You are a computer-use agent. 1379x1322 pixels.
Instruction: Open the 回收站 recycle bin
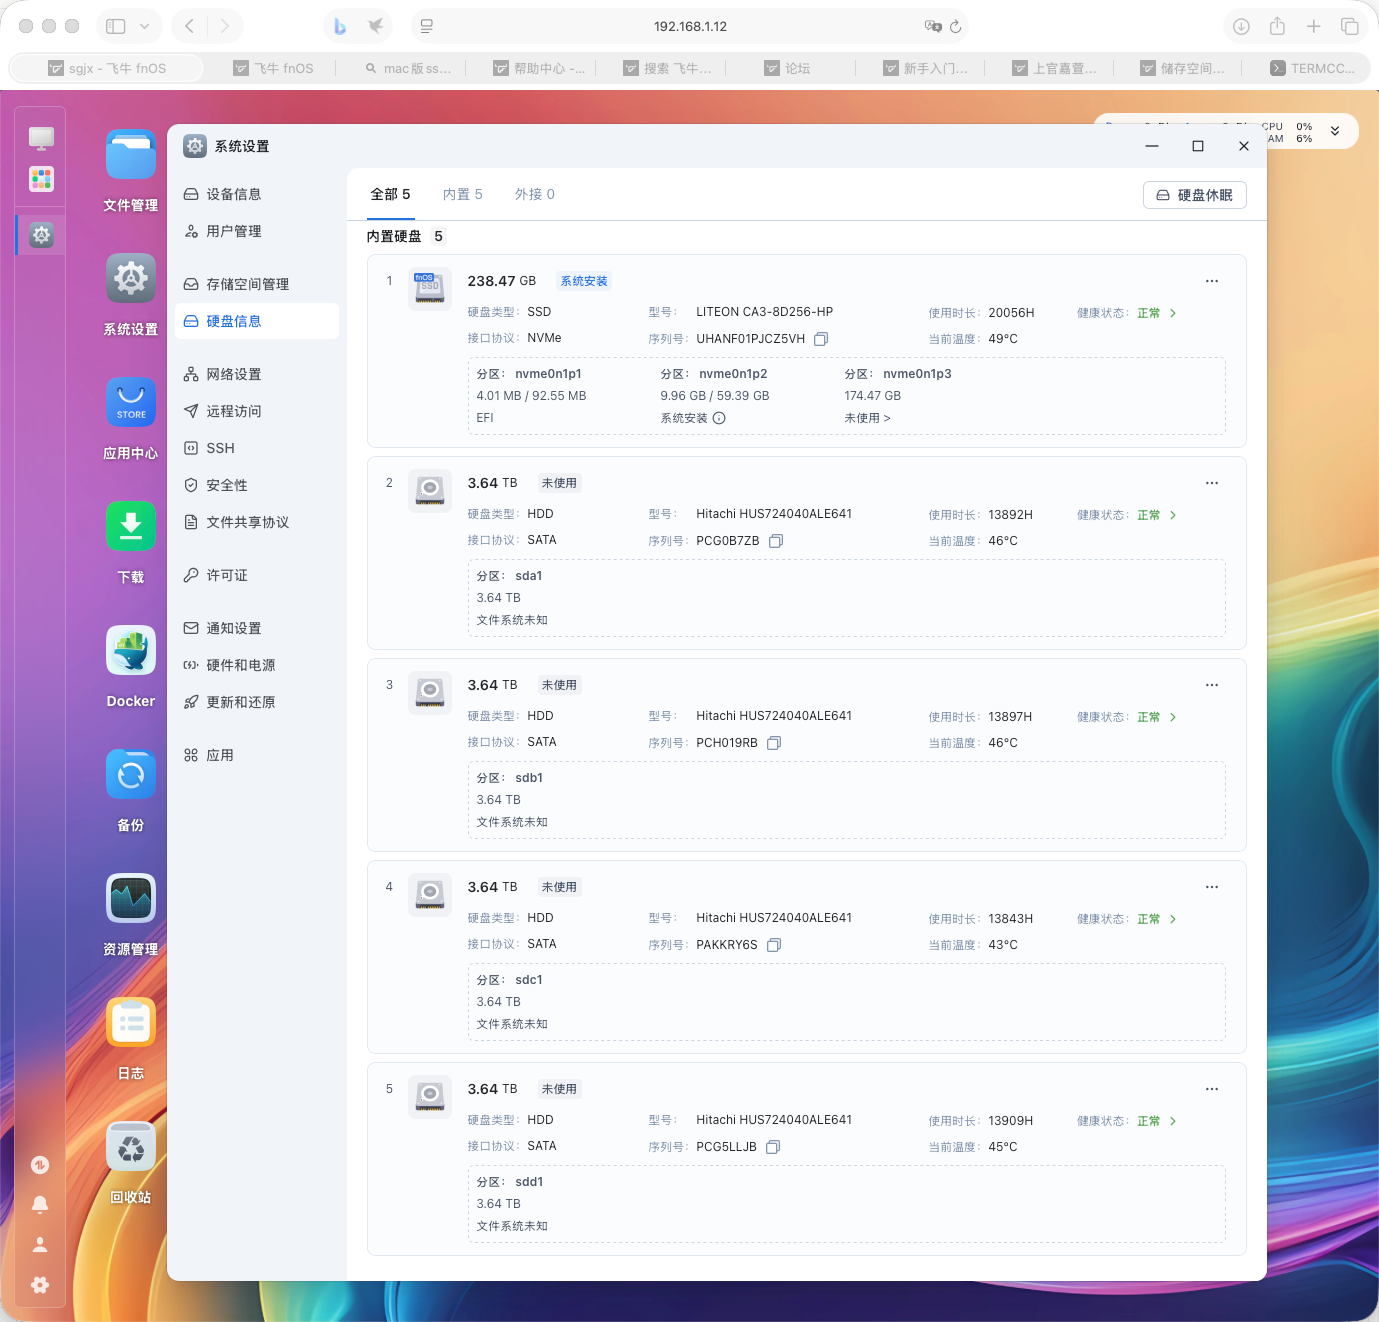tap(130, 1146)
